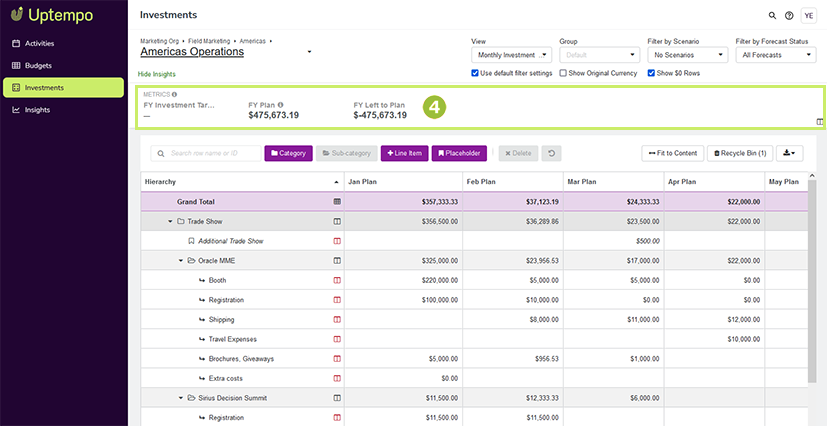Click the Sub-category button
This screenshot has height=426, width=827.
coord(347,153)
